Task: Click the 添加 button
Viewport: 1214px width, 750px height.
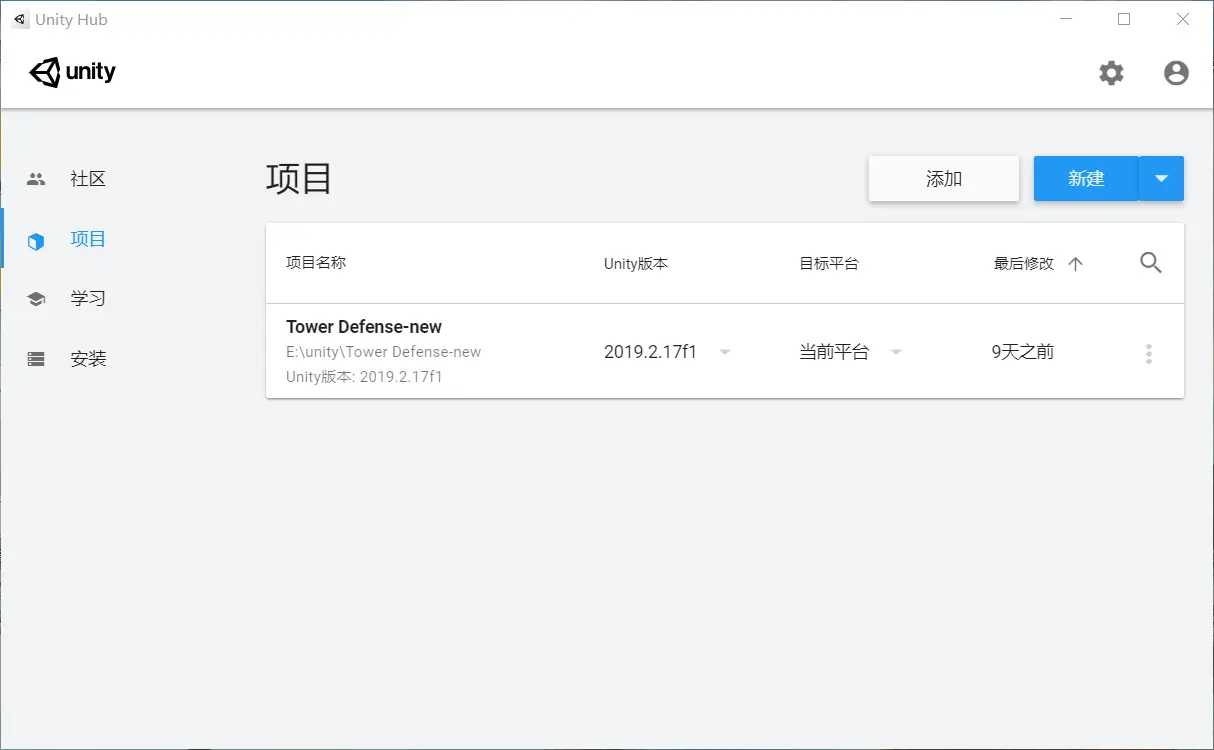Action: 944,178
